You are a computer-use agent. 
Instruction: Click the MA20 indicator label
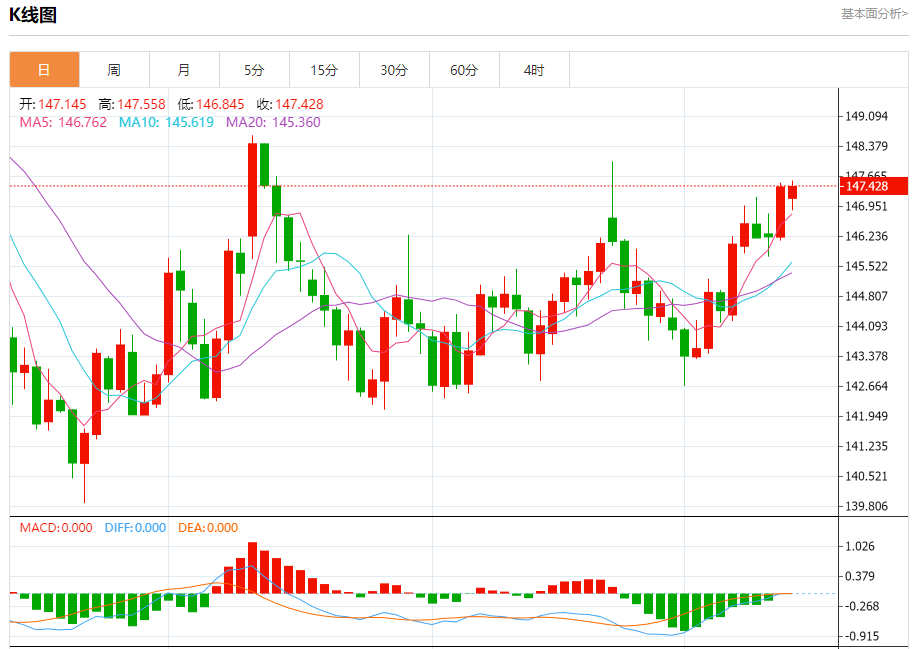tap(273, 122)
